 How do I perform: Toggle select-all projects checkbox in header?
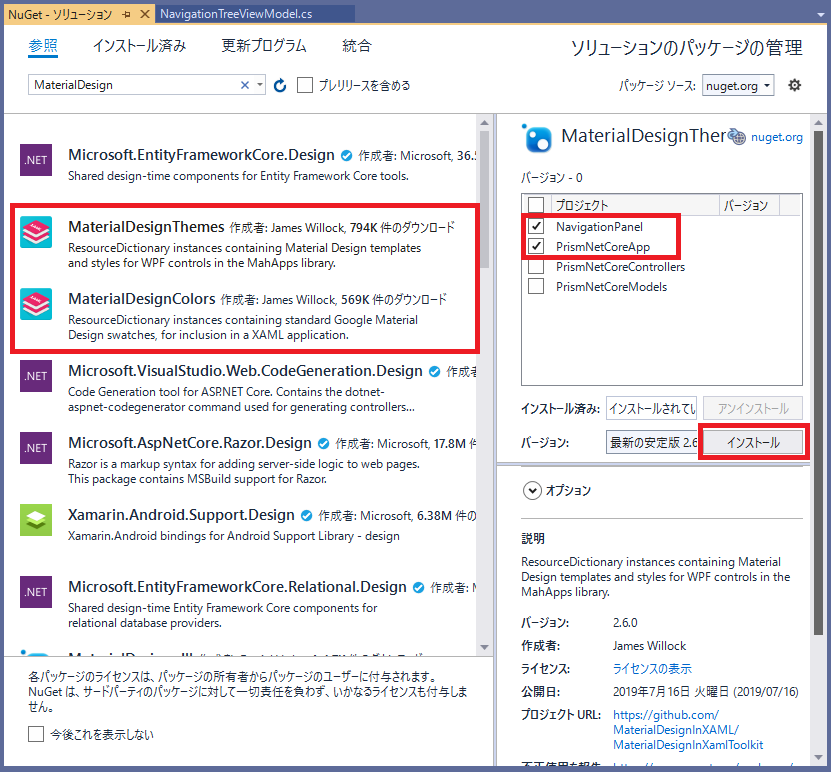point(536,205)
